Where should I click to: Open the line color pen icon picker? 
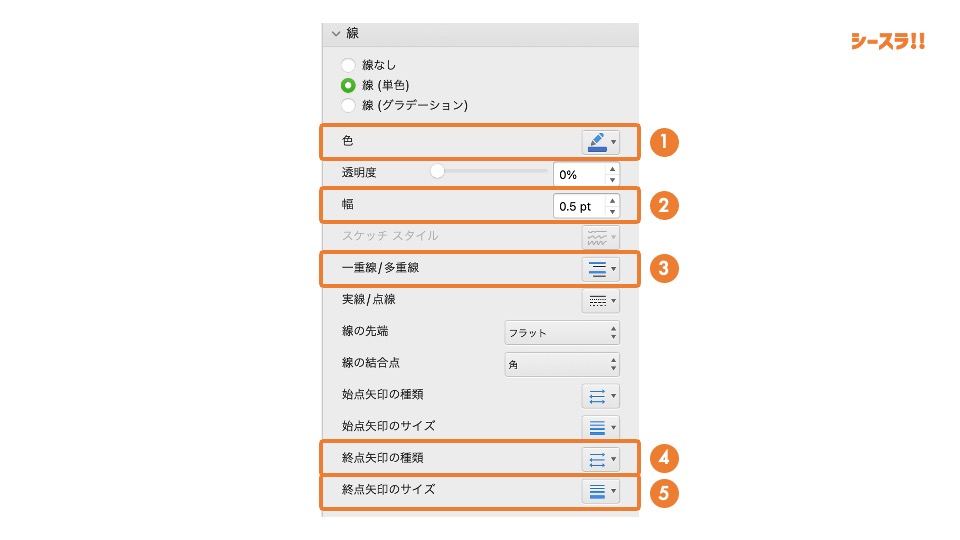(600, 142)
